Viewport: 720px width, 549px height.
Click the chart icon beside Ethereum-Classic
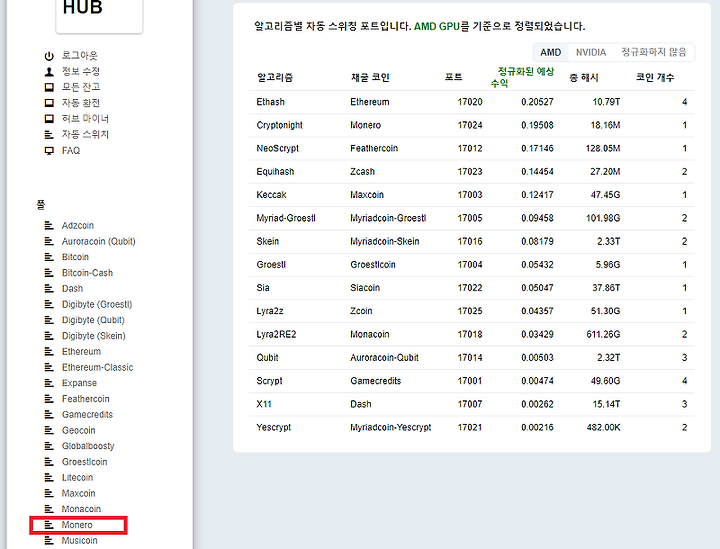click(x=49, y=367)
